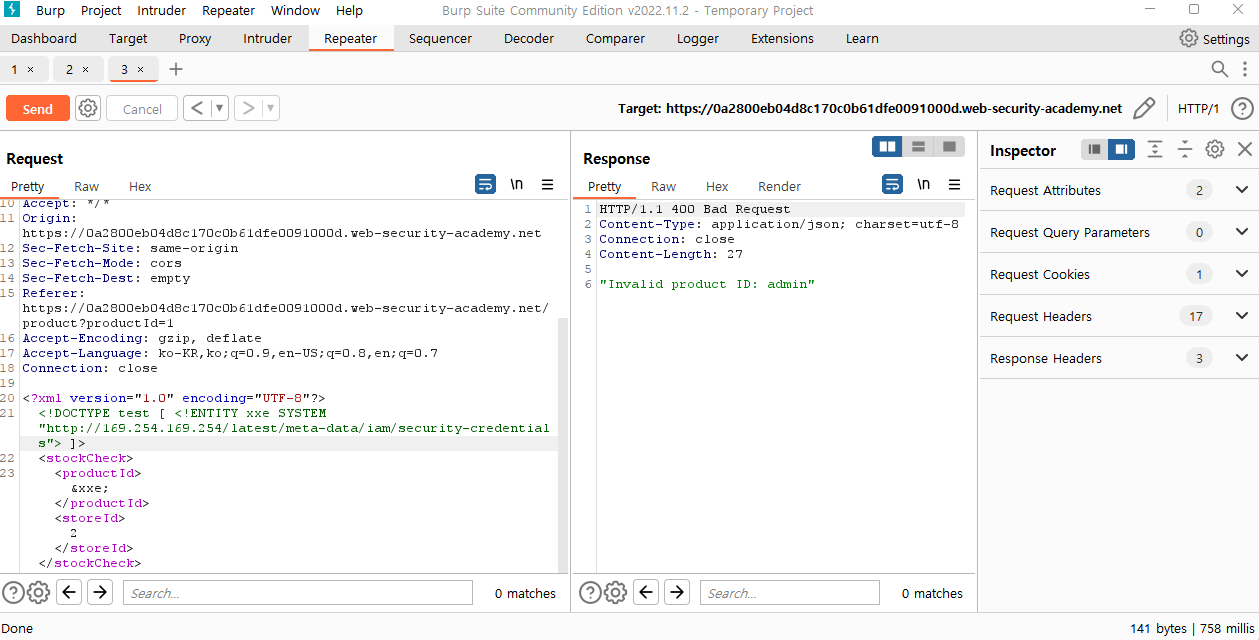This screenshot has height=640, width=1259.
Task: Open the Burp menu
Action: 50,10
